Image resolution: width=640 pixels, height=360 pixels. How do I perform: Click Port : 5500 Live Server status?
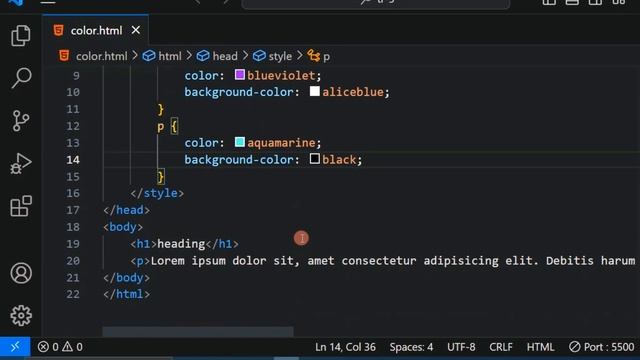point(602,347)
